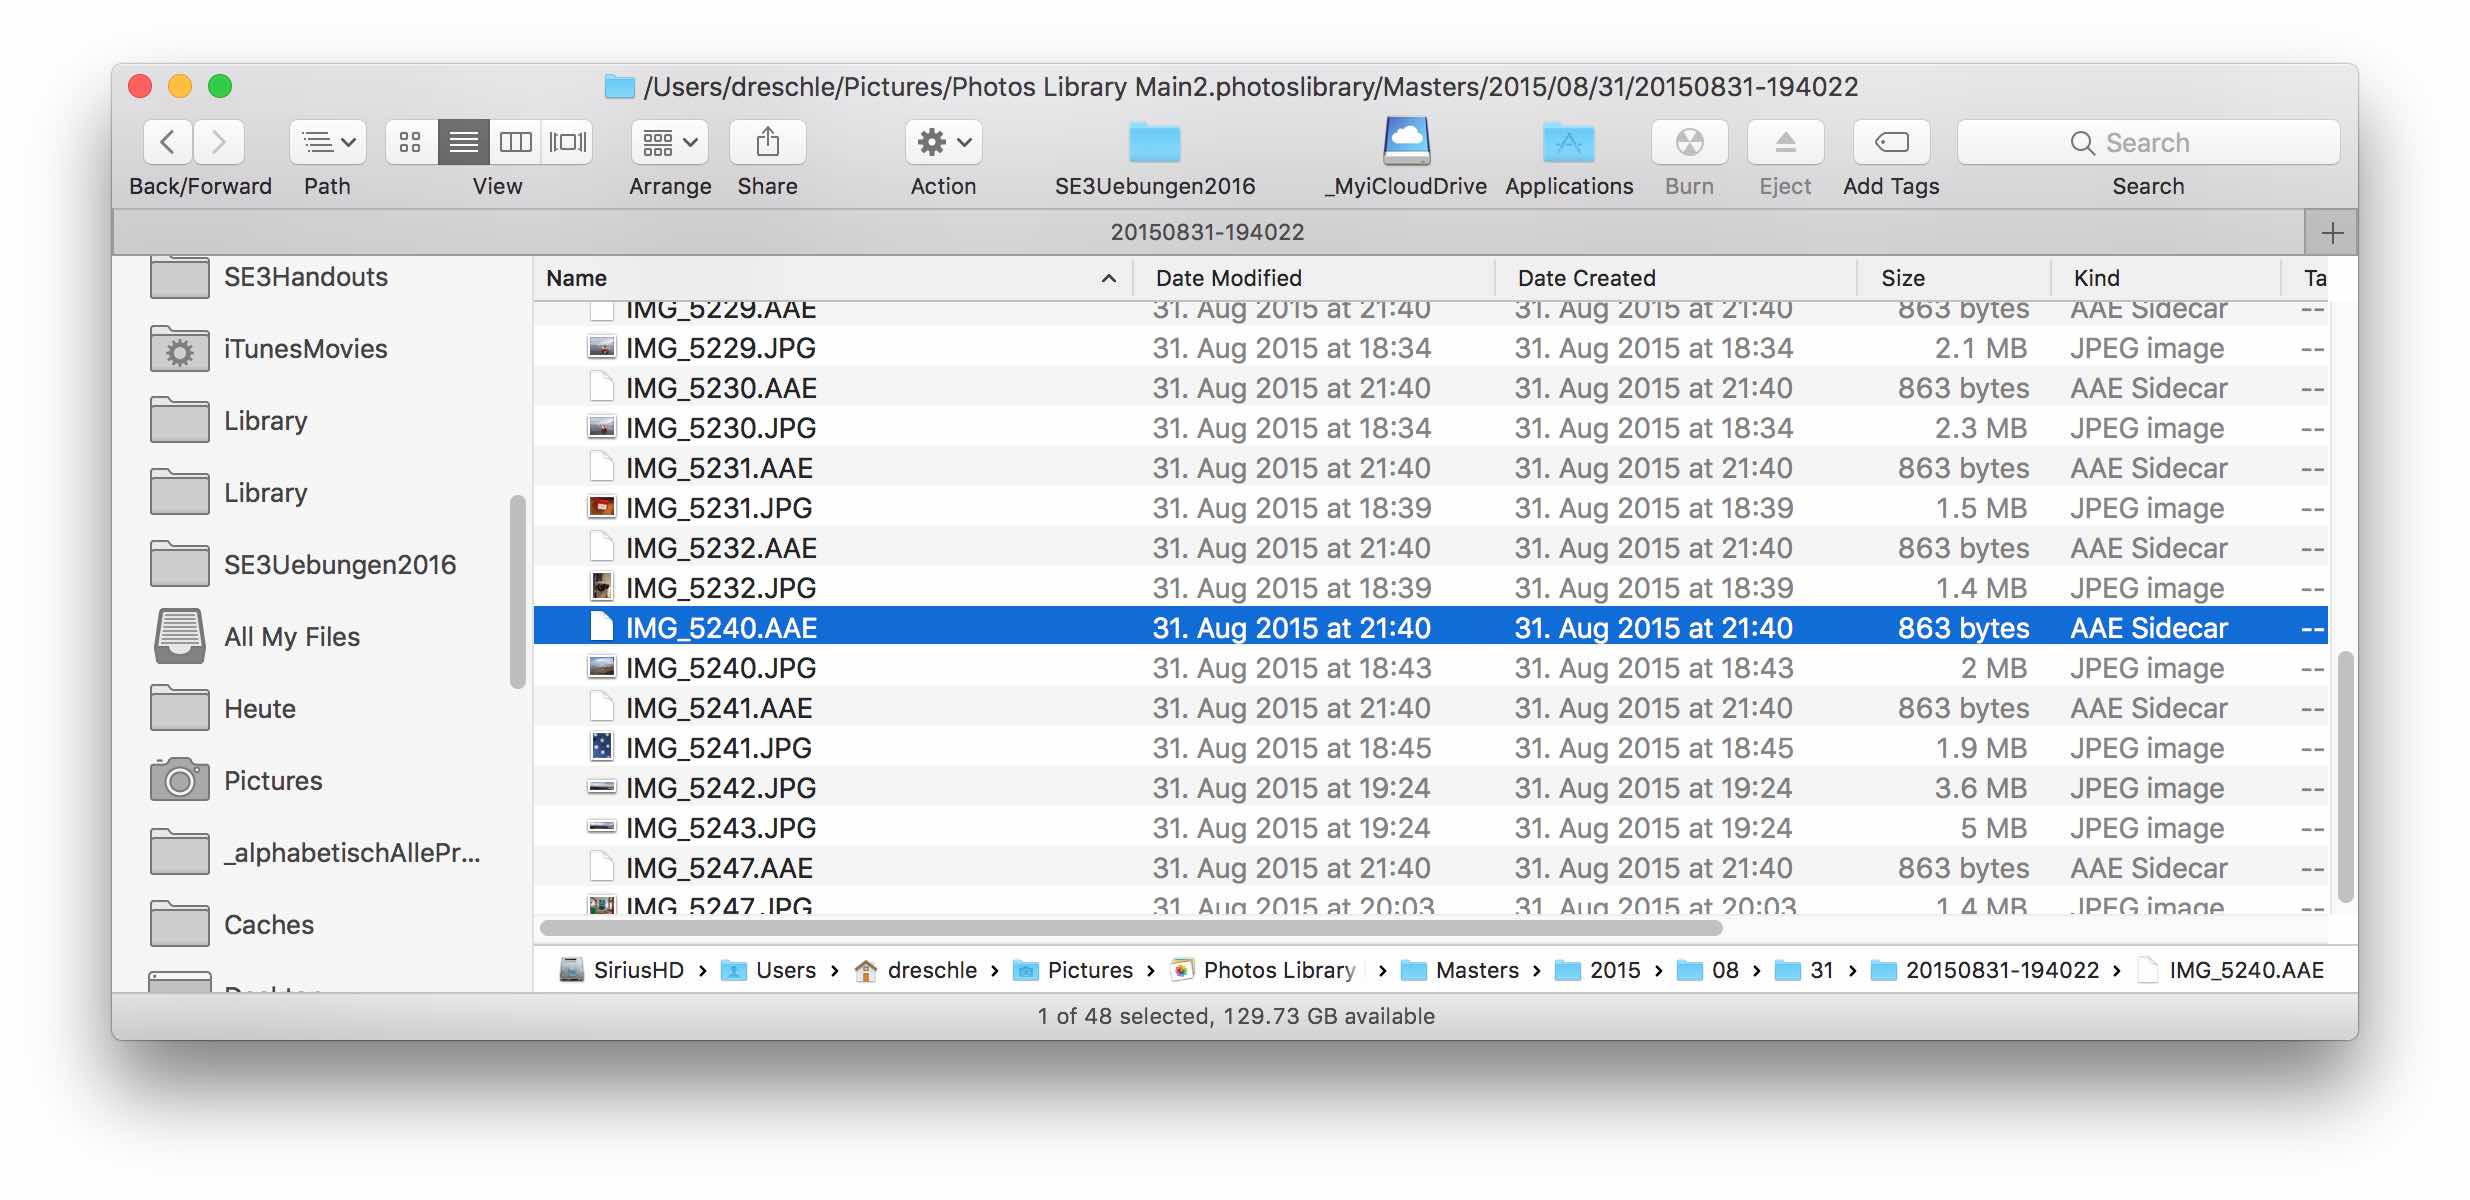Open the Path dropdown button
The height and width of the screenshot is (1200, 2470).
328,142
